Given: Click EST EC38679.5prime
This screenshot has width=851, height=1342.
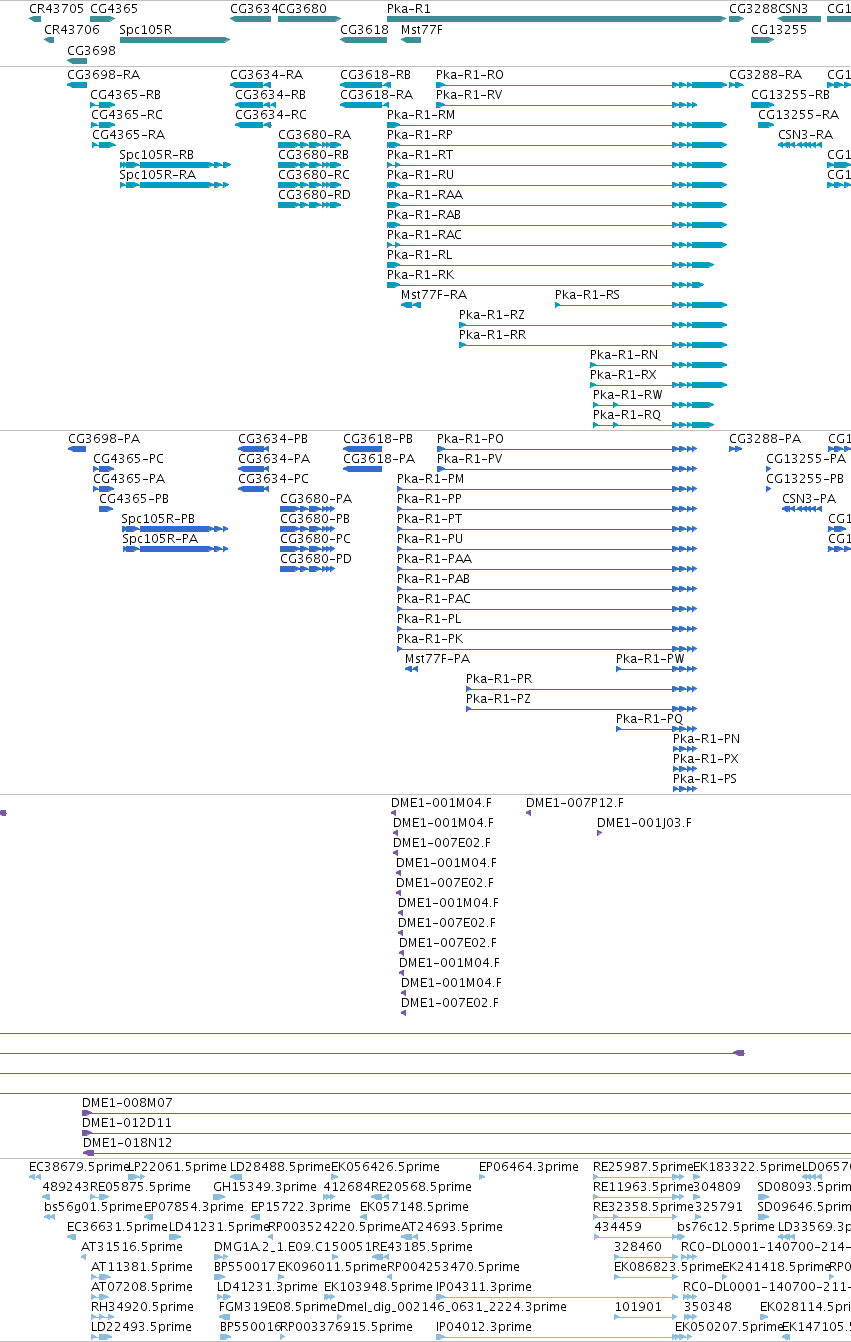Looking at the screenshot, I should pyautogui.click(x=79, y=1166).
